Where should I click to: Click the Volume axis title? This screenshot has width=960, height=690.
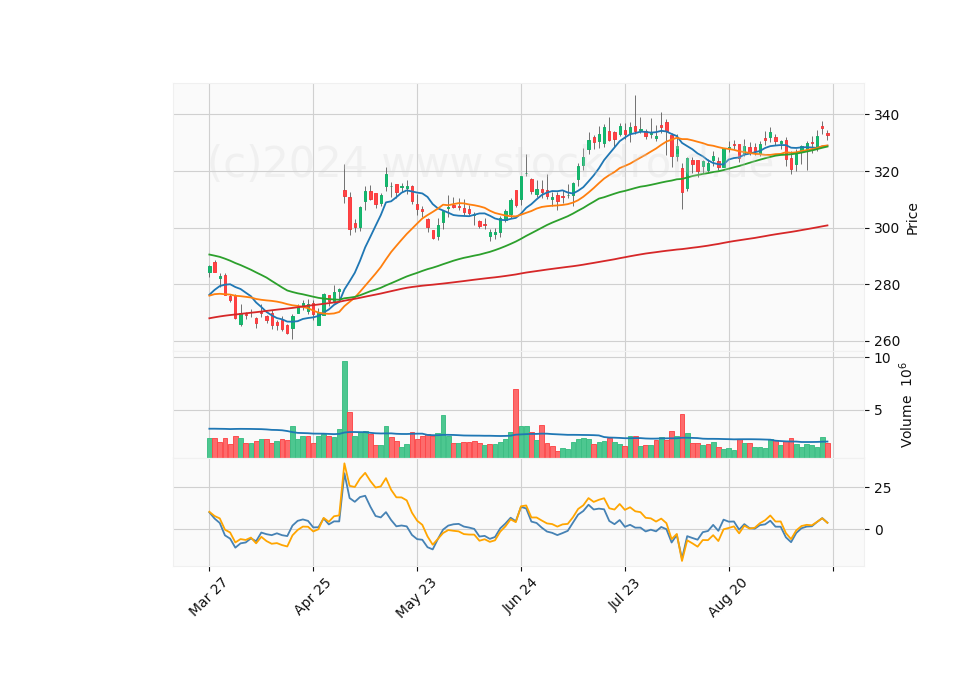(x=906, y=405)
